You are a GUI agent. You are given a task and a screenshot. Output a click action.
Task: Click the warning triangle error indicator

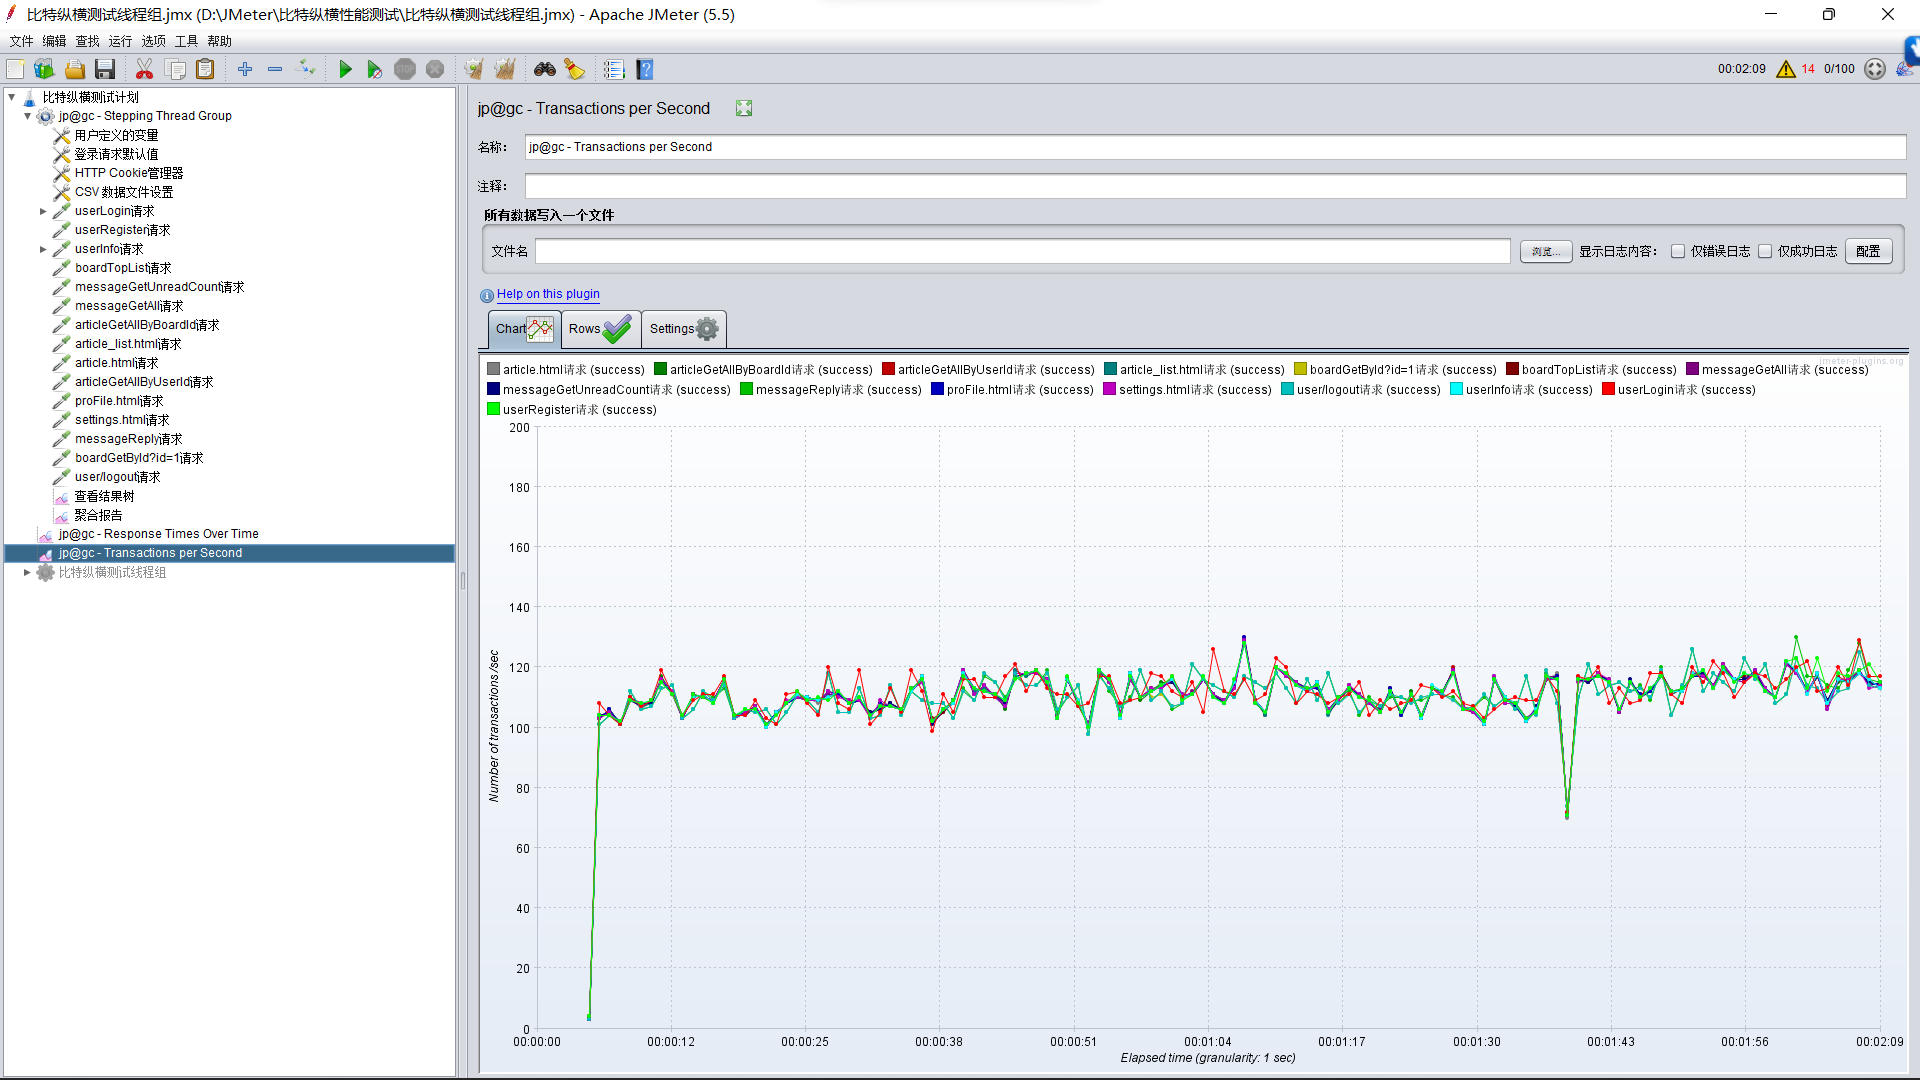1786,69
